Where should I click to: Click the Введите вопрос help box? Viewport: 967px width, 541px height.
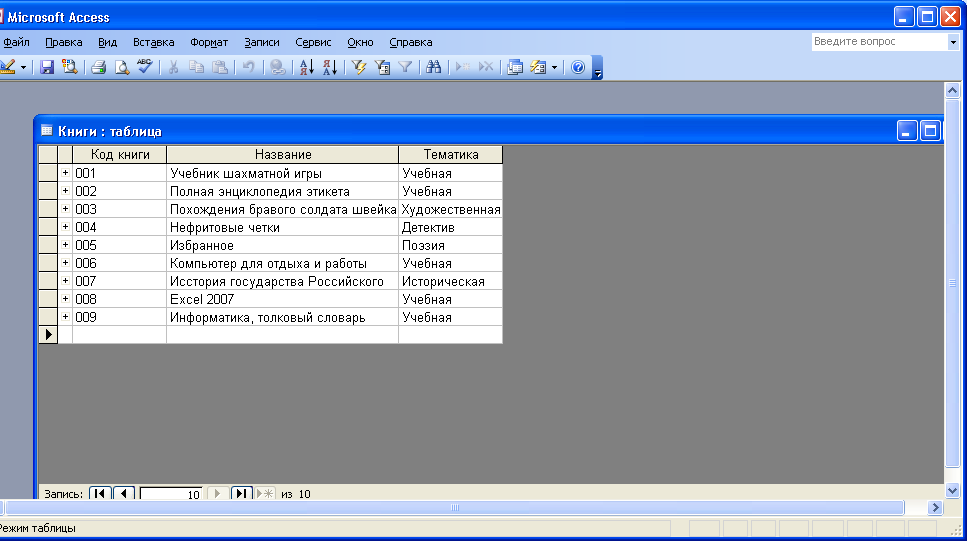(x=879, y=41)
